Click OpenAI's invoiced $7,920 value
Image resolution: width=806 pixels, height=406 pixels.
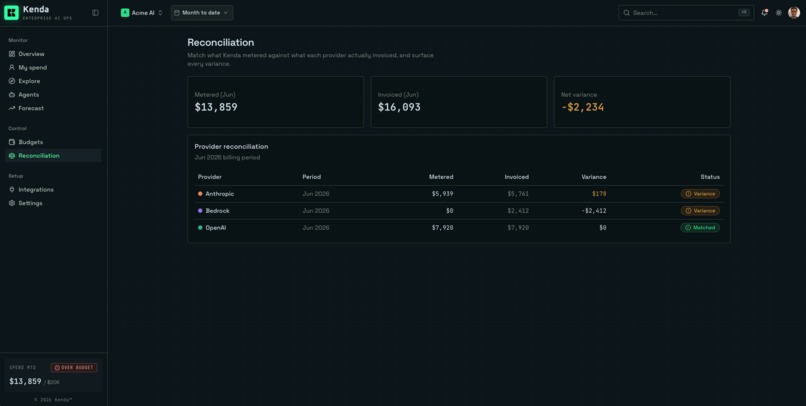(x=518, y=228)
